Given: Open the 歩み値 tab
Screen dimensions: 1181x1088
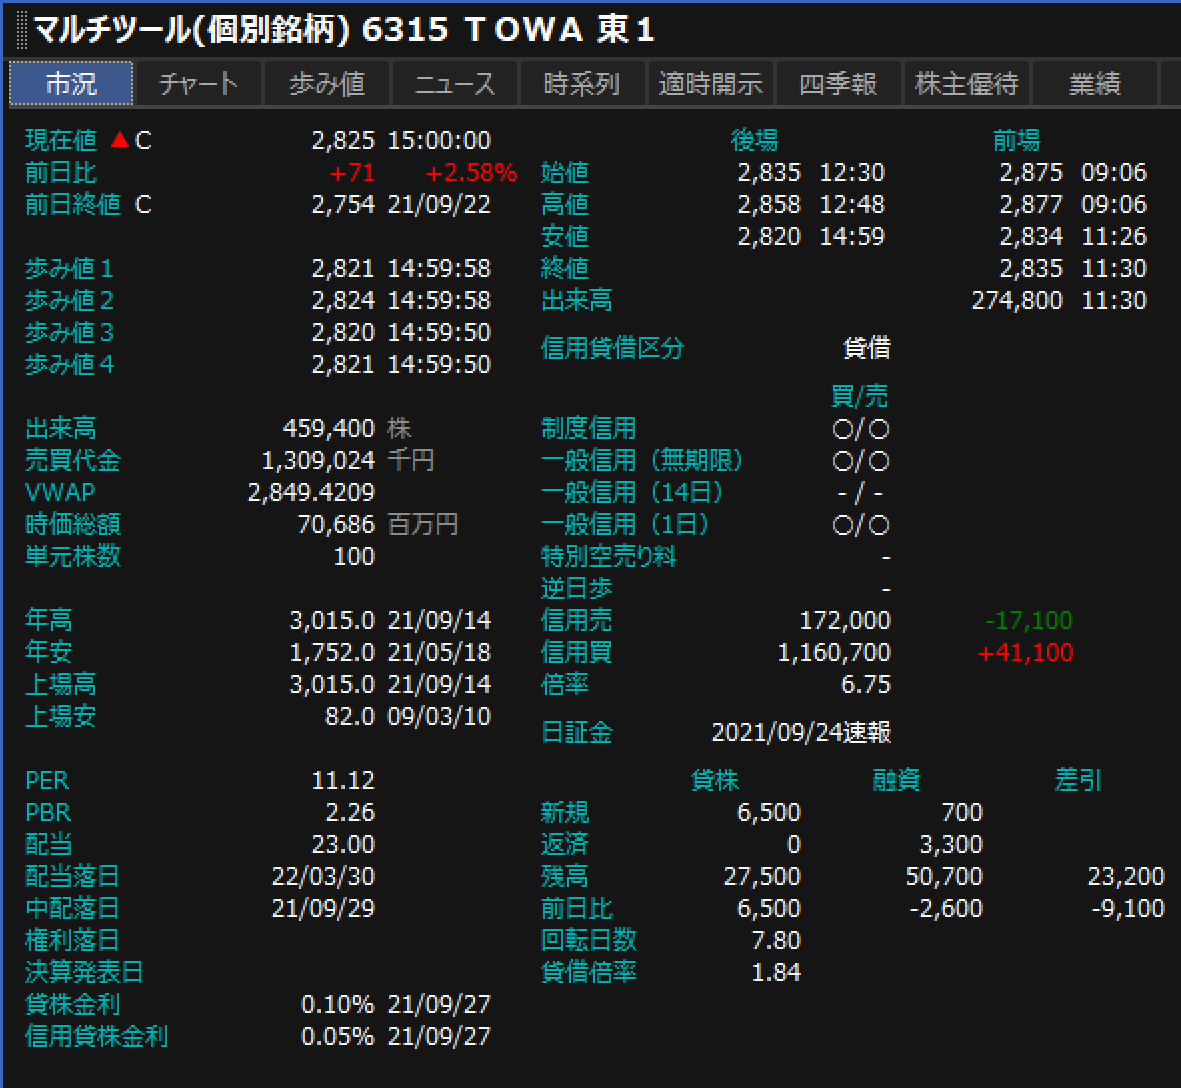Looking at the screenshot, I should (x=327, y=84).
